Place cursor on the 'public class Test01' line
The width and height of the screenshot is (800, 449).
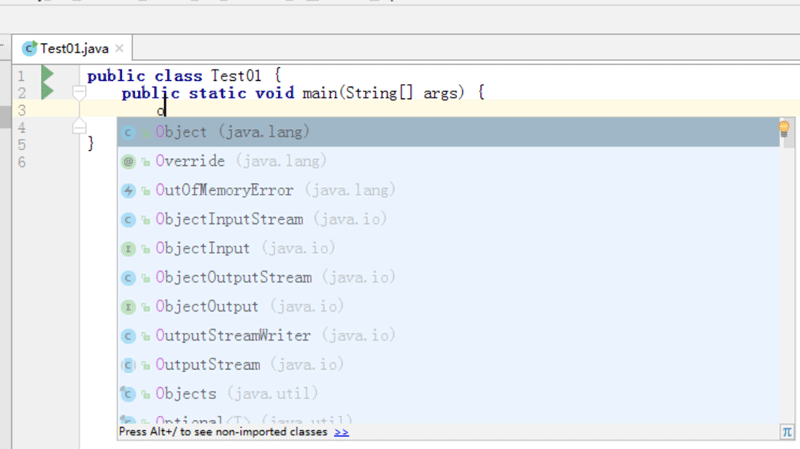click(184, 76)
